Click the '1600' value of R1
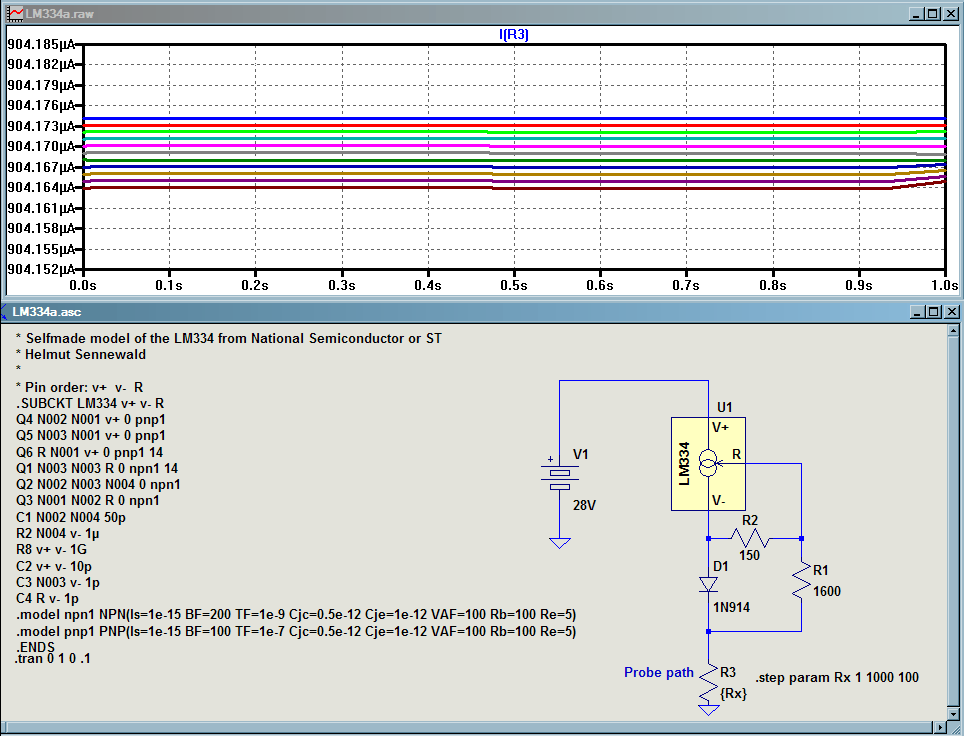 click(827, 592)
